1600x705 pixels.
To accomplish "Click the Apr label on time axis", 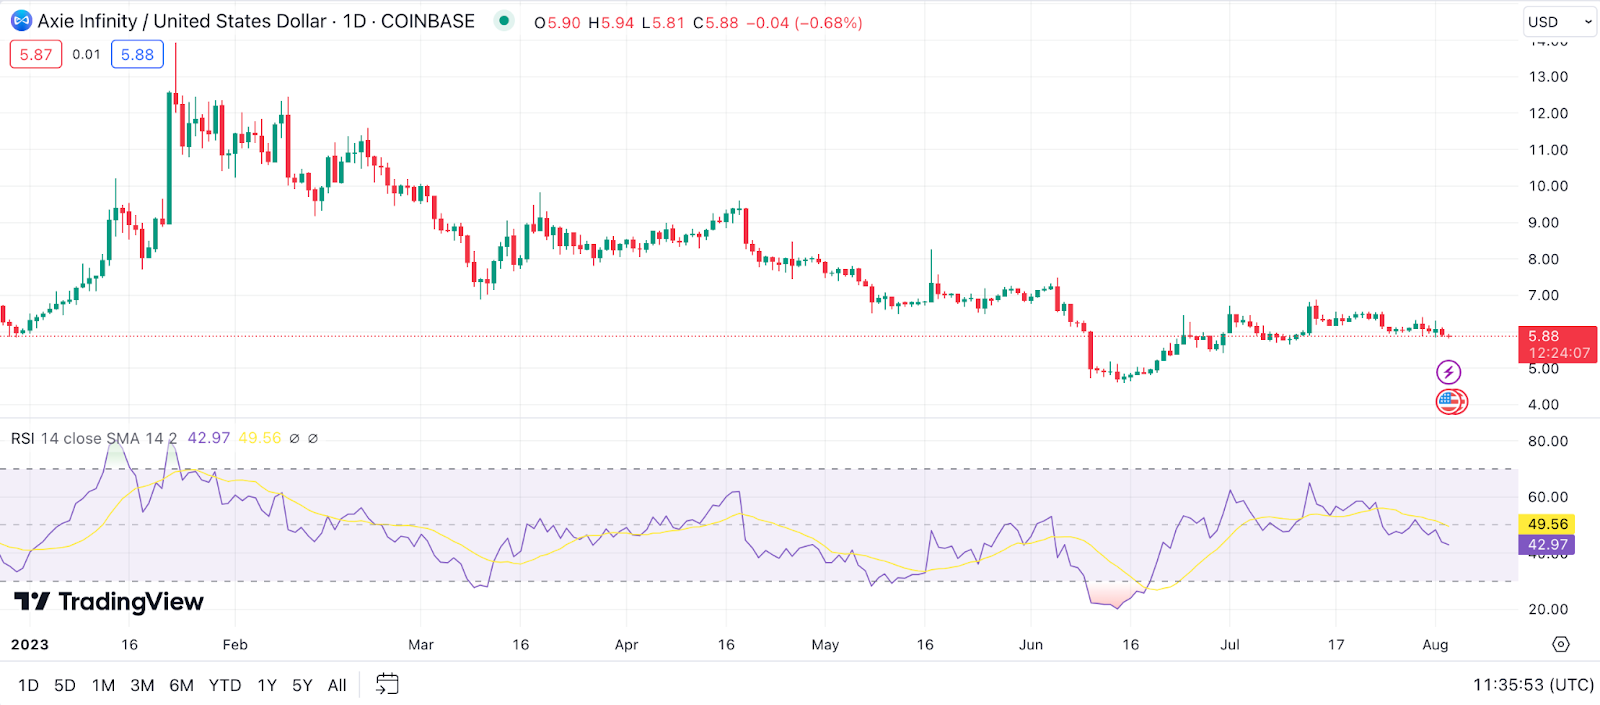I will [x=626, y=645].
